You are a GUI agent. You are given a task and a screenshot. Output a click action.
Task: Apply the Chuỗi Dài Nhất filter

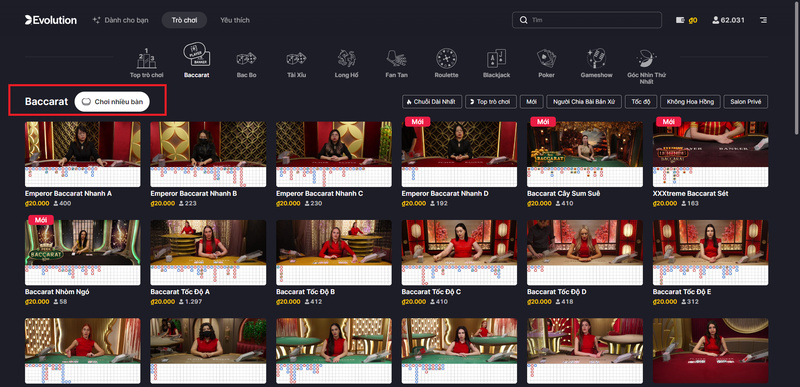(432, 101)
